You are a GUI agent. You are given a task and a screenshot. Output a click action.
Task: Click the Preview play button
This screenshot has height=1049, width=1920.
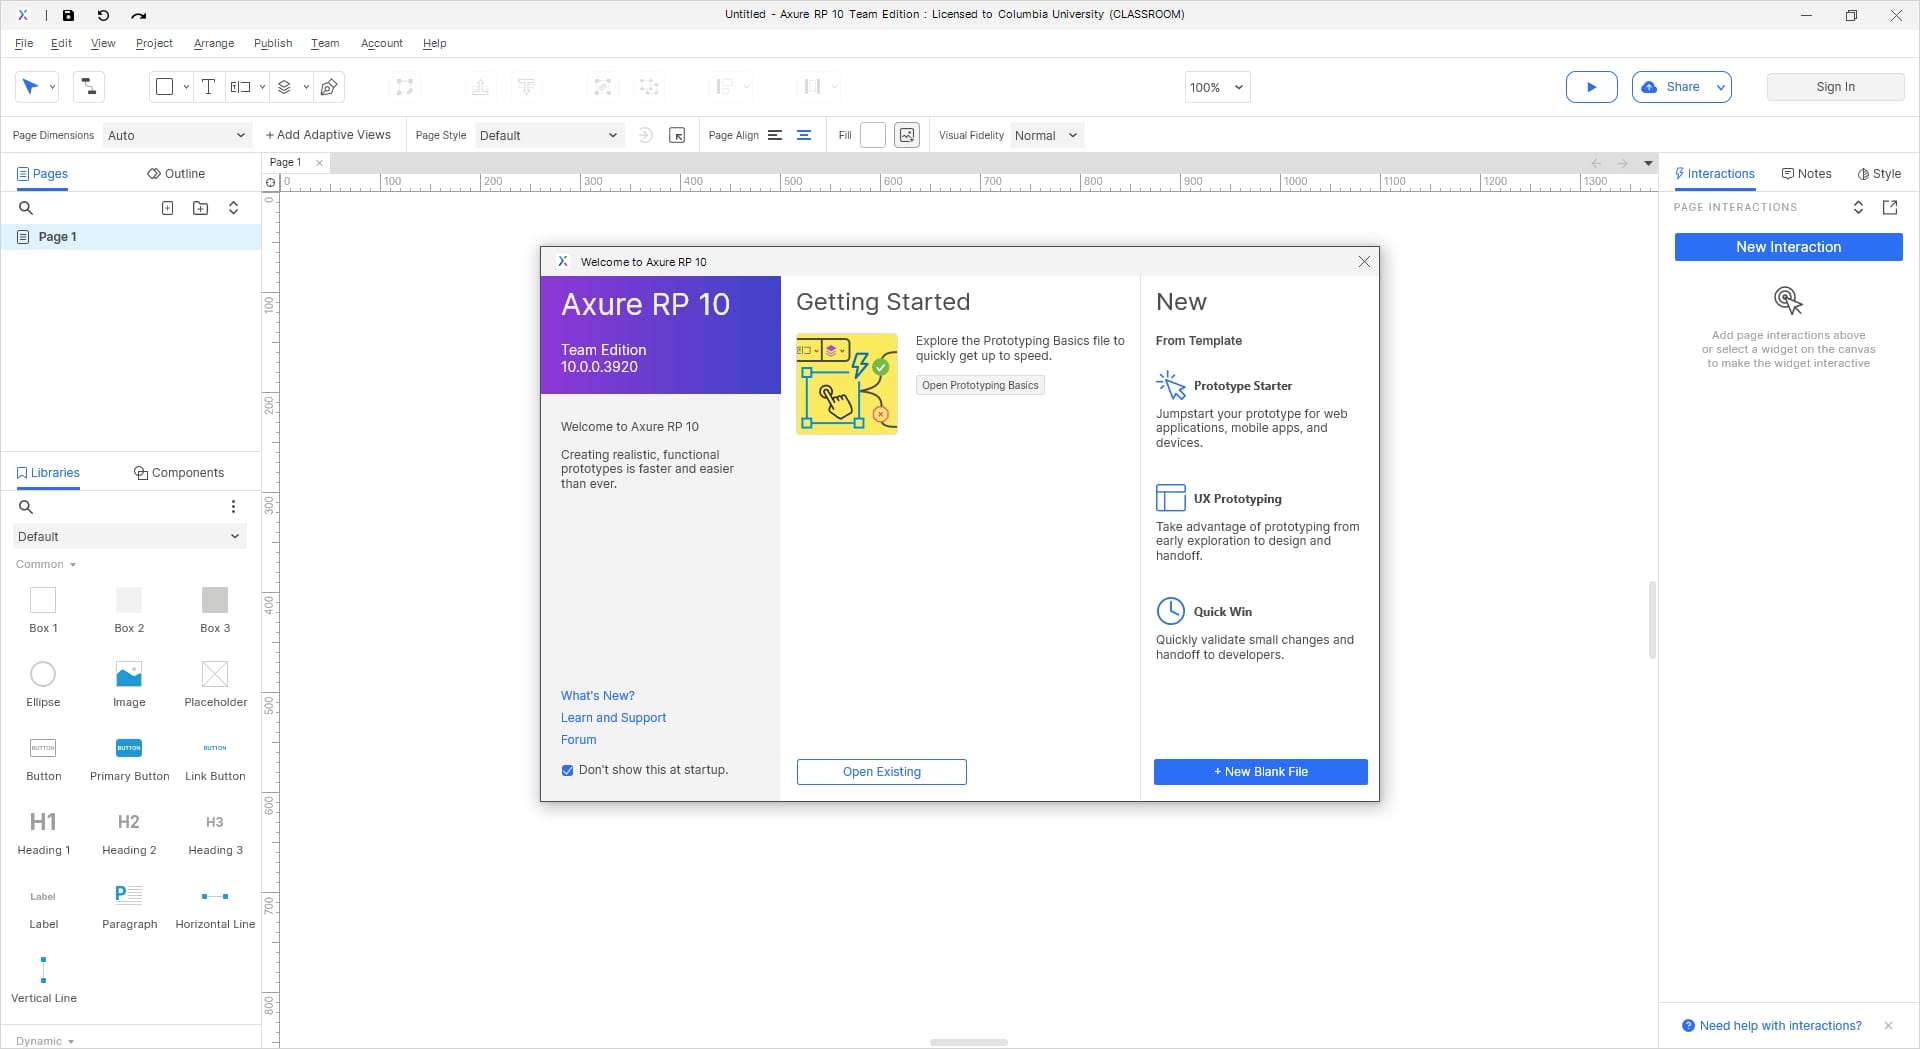1591,87
